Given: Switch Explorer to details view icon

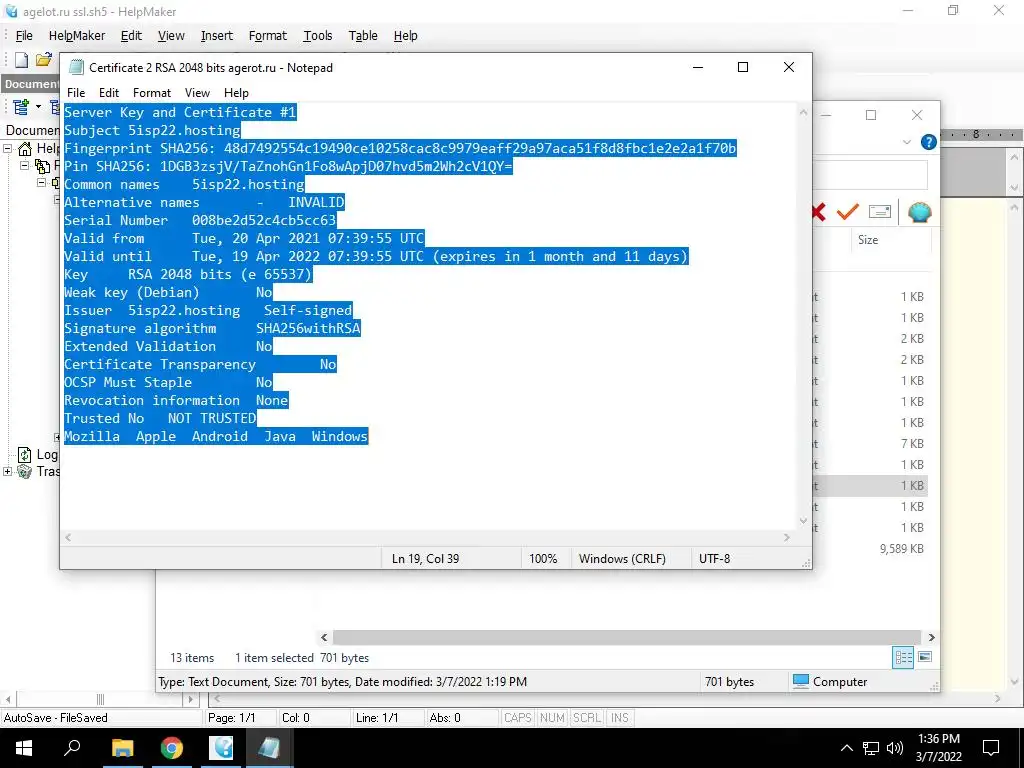Looking at the screenshot, I should (x=903, y=657).
